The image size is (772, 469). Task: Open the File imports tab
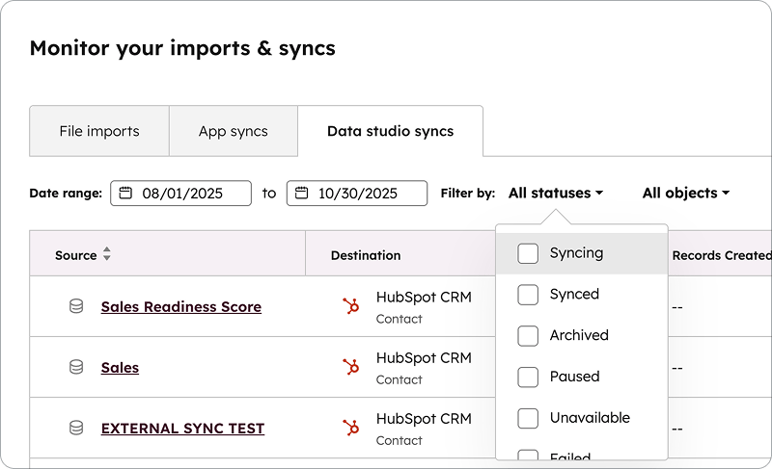click(99, 131)
